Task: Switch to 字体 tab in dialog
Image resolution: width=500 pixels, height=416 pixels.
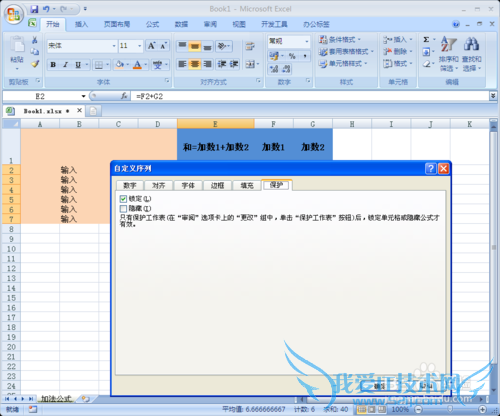Action: 188,186
